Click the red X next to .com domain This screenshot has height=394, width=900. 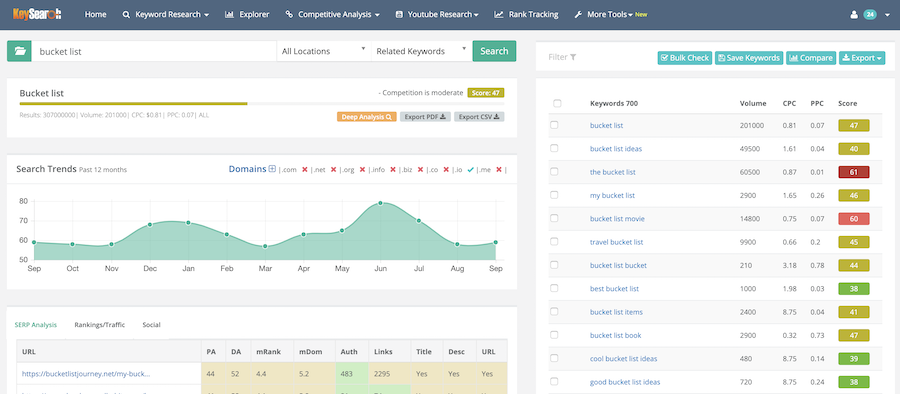tap(305, 169)
